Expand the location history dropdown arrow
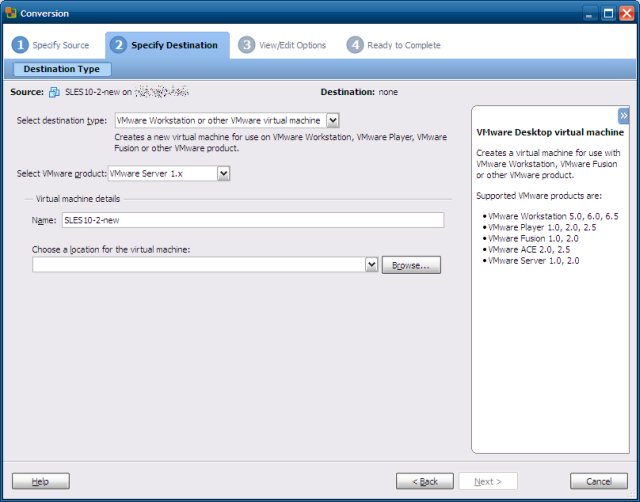Viewport: 640px width, 502px height. click(x=371, y=265)
